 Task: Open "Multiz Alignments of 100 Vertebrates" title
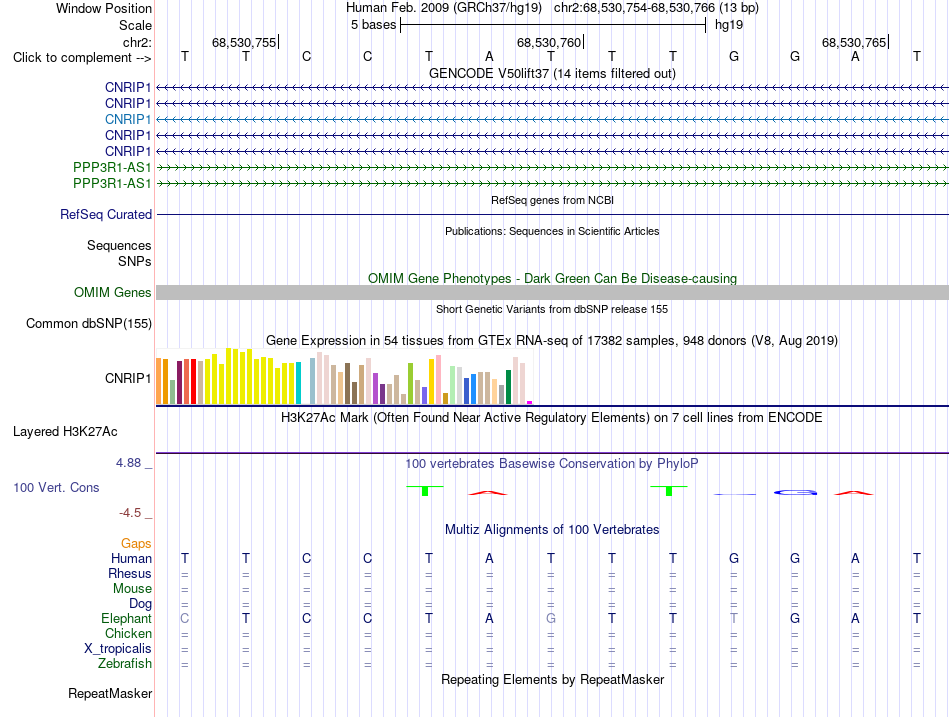552,530
